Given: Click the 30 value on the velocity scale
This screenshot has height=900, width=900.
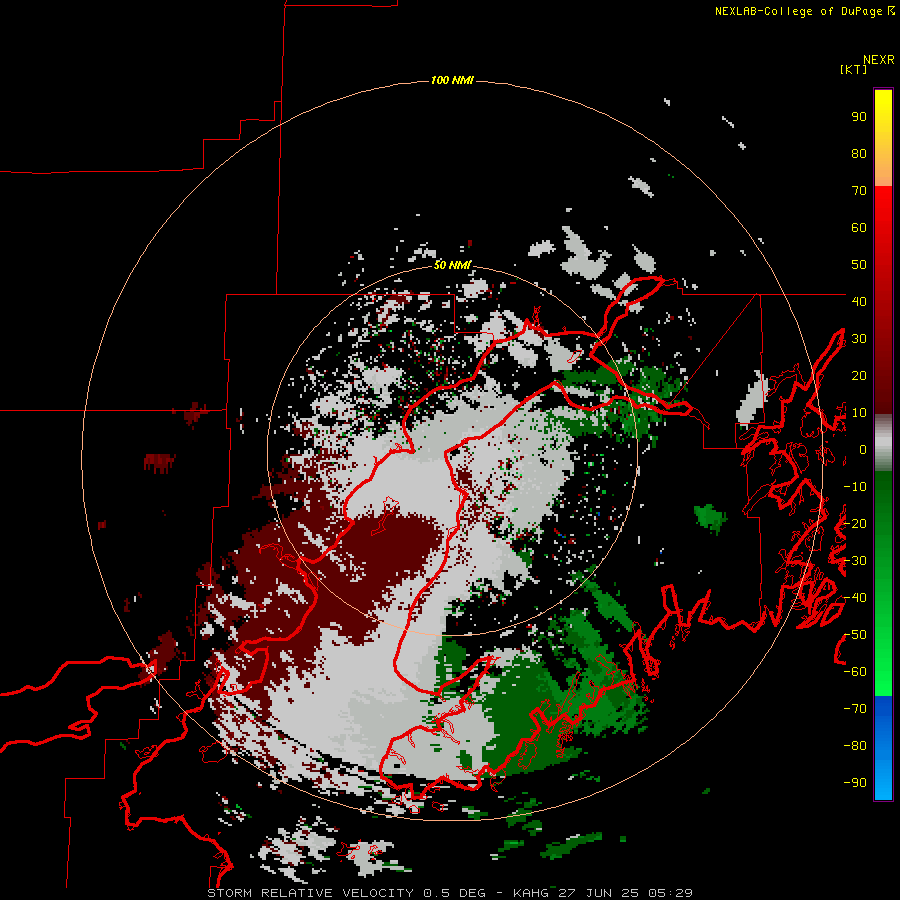Looking at the screenshot, I should 859,339.
